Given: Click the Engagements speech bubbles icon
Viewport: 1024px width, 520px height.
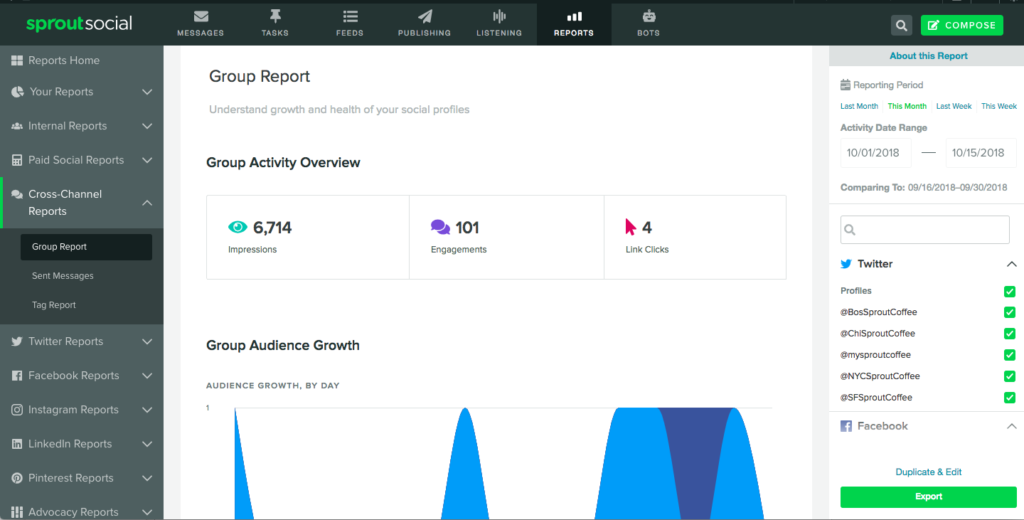Looking at the screenshot, I should [440, 227].
